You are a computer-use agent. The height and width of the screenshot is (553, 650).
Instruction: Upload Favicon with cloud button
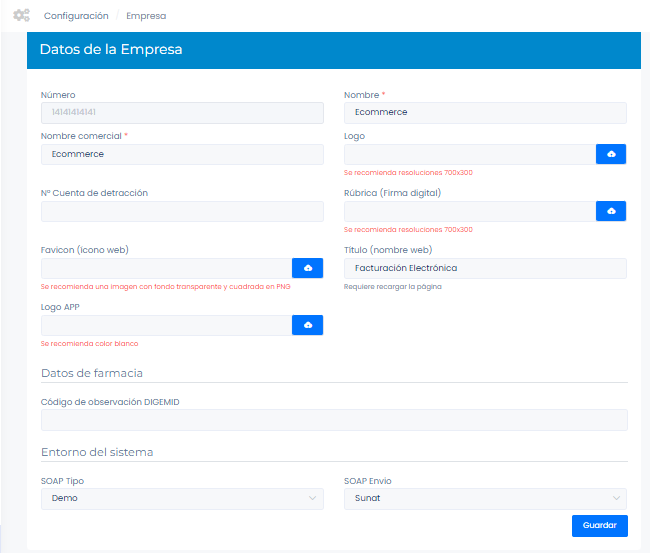[307, 268]
